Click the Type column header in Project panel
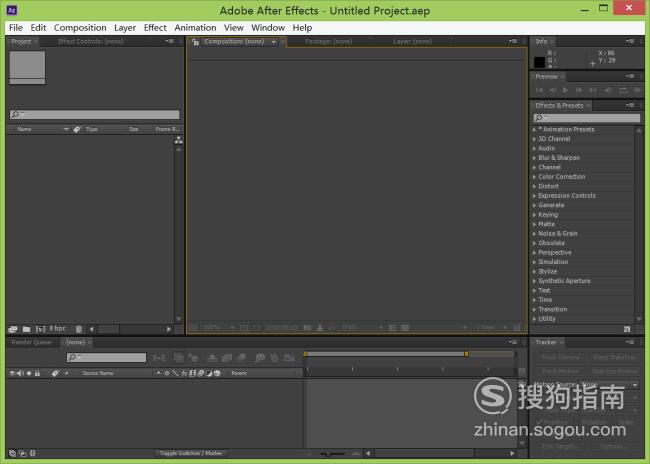 [92, 129]
